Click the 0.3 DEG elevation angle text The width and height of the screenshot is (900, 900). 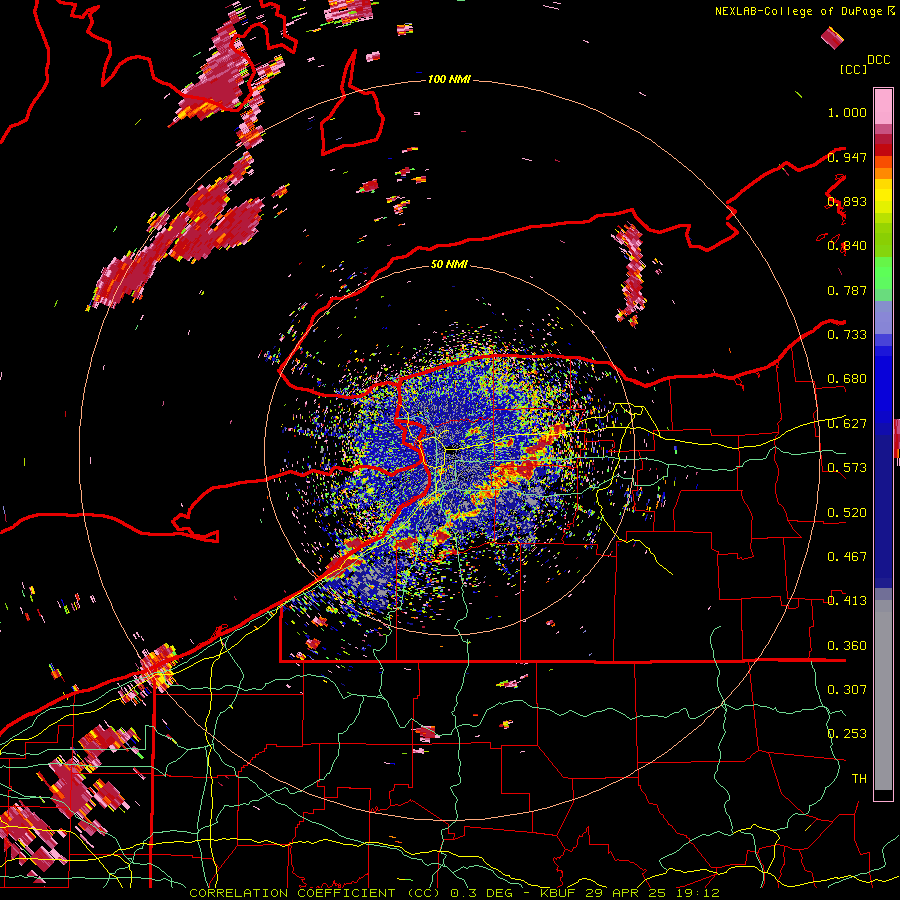point(481,893)
